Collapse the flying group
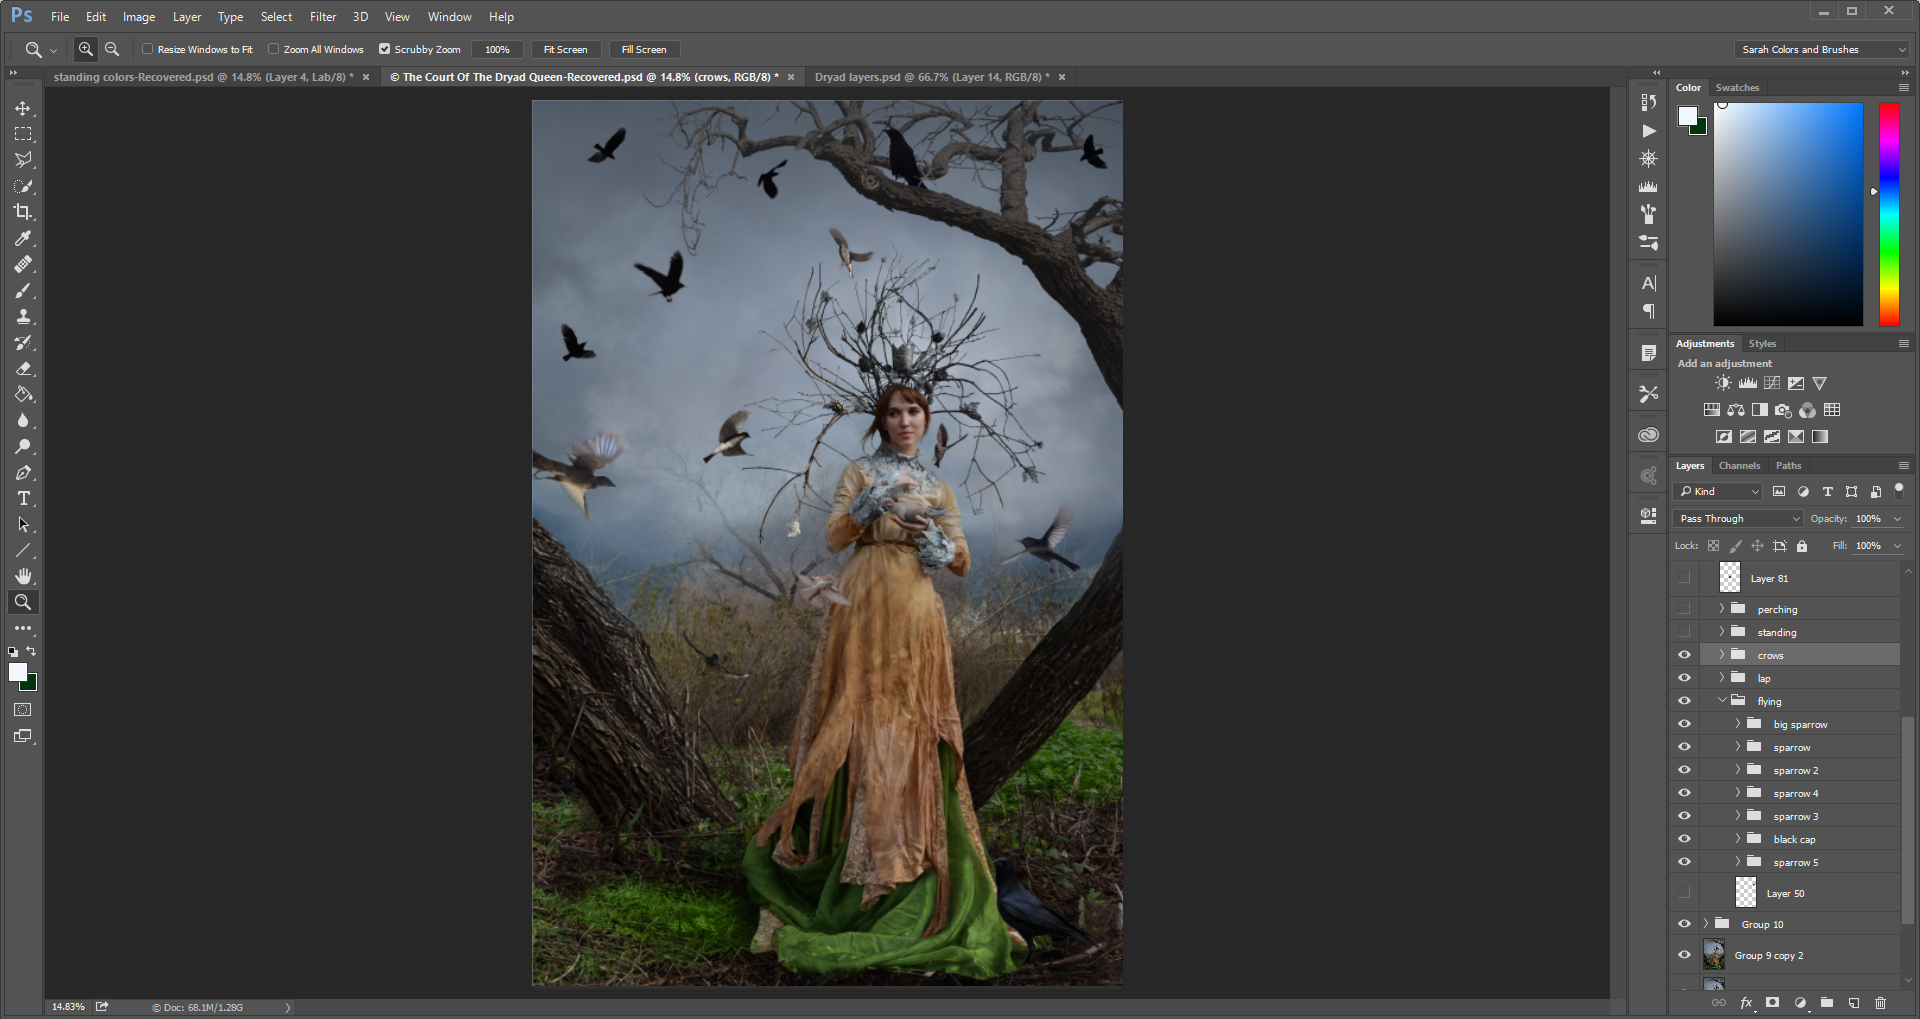1920x1019 pixels. (1722, 700)
